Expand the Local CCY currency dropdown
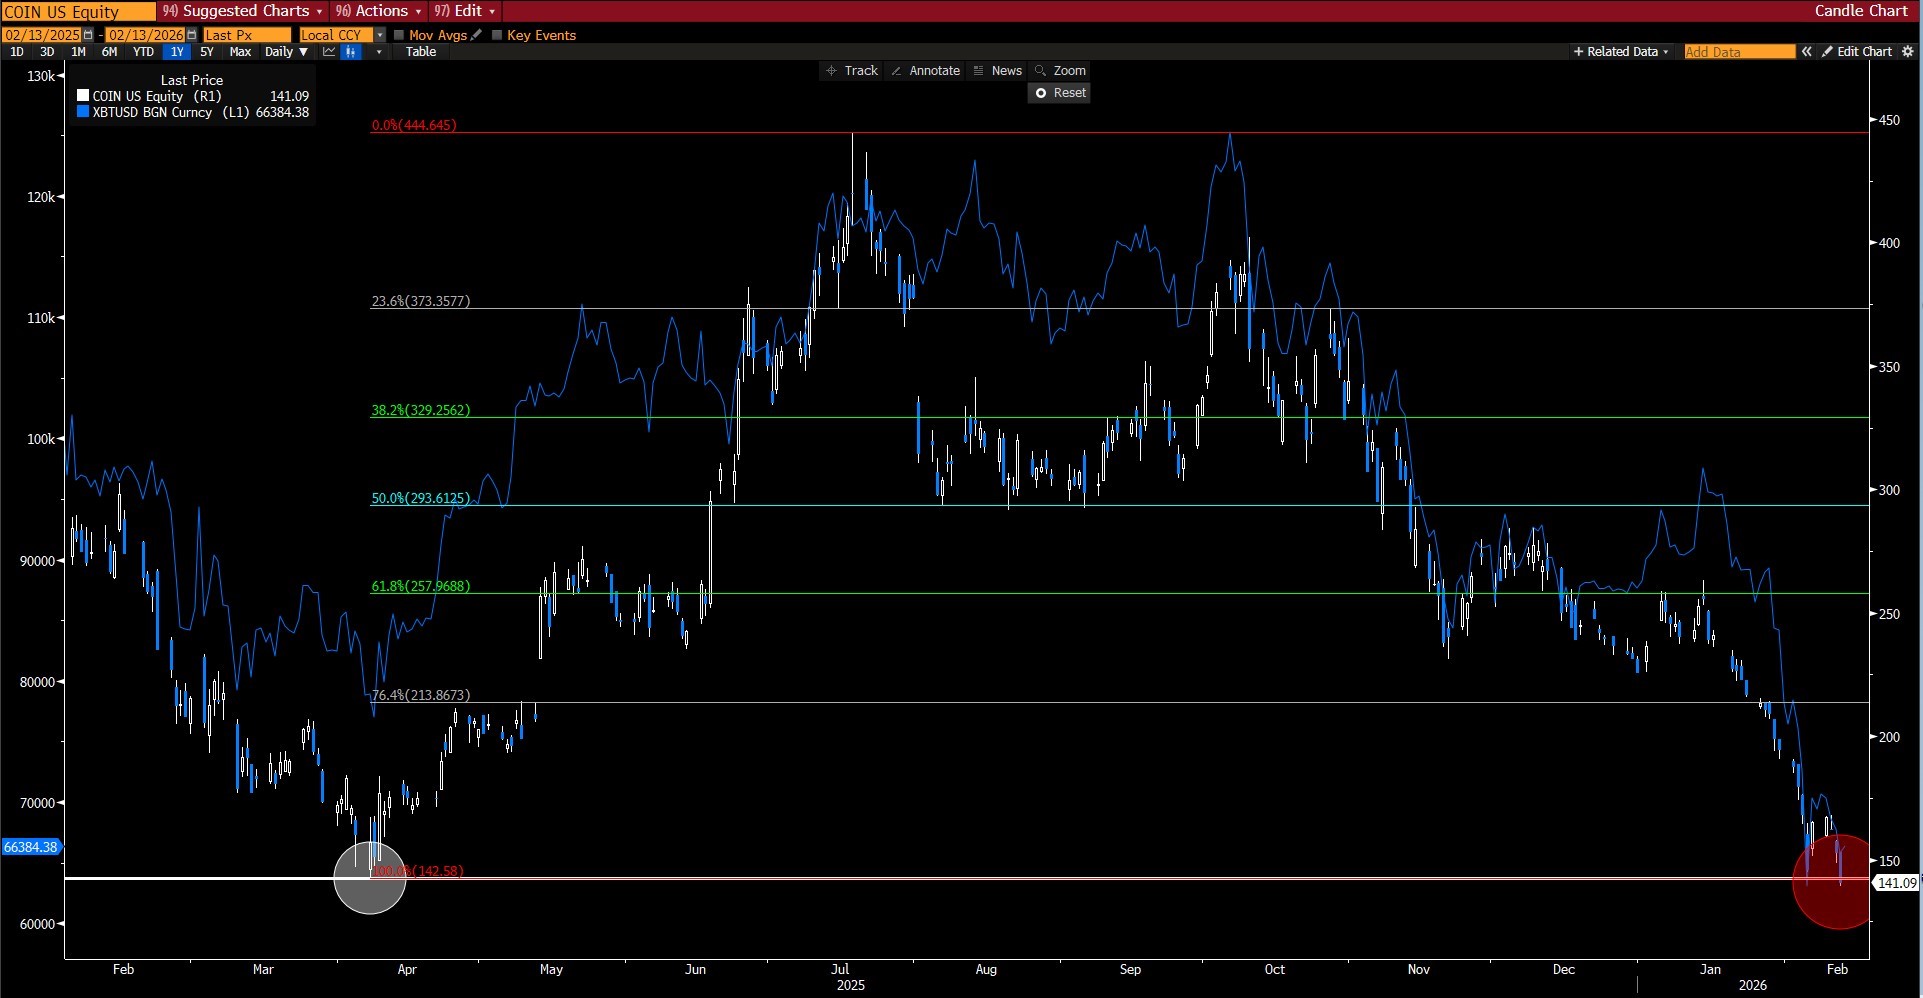 [380, 35]
